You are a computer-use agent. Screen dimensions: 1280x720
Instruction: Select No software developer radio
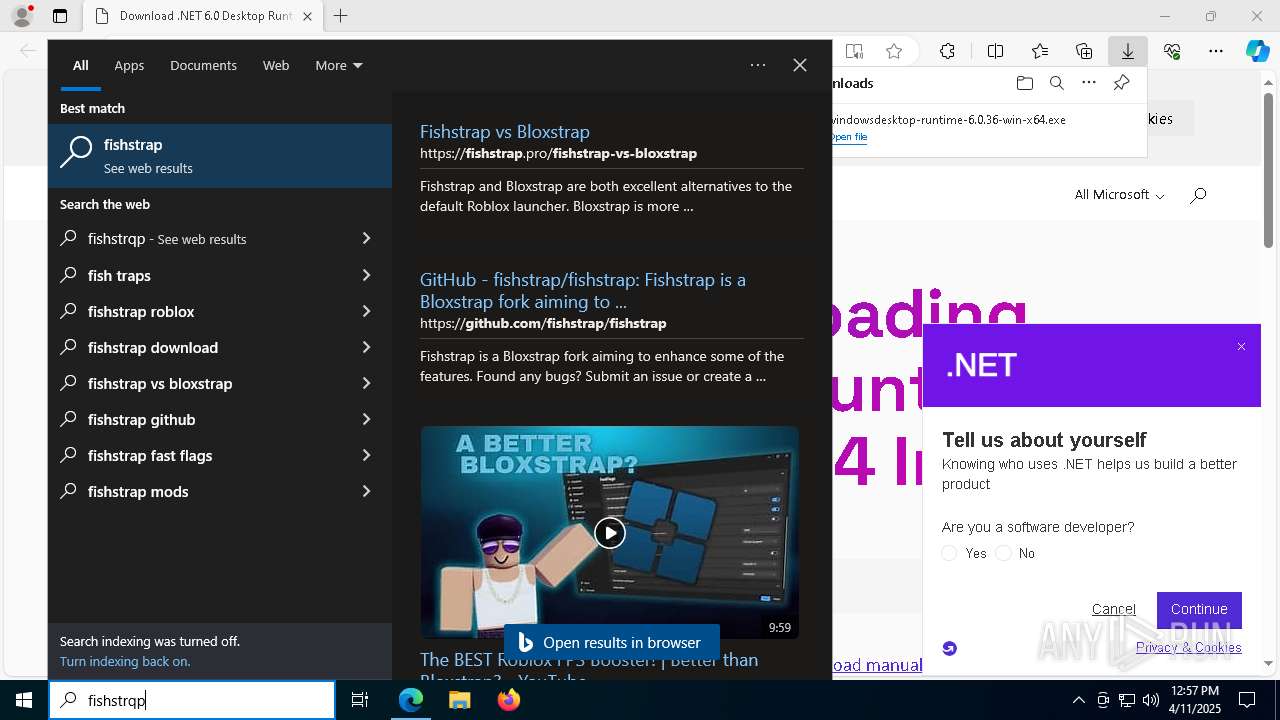pos(1004,553)
